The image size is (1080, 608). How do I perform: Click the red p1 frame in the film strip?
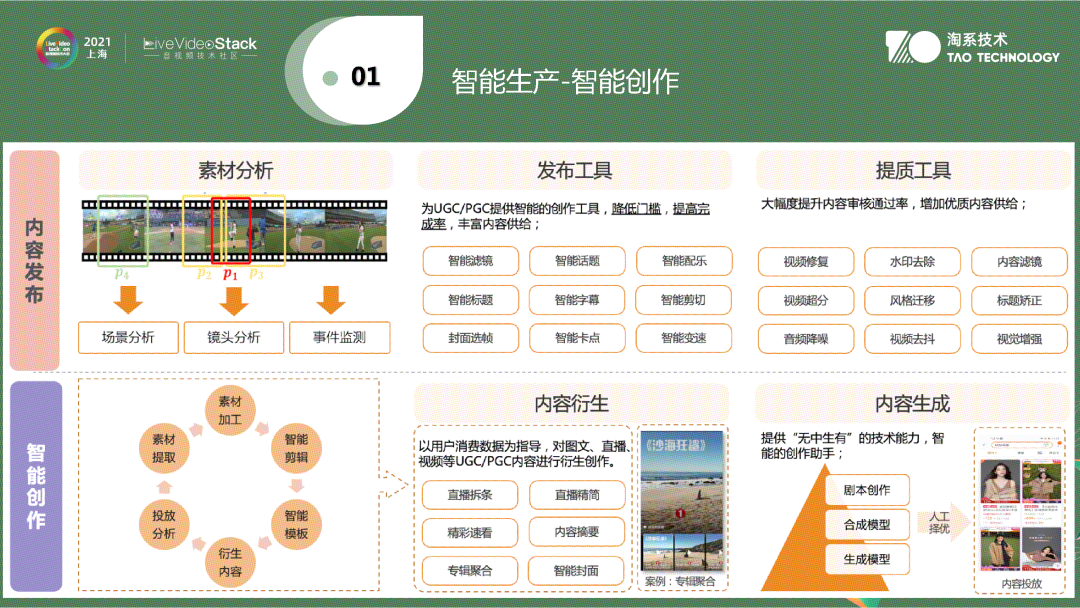click(230, 232)
